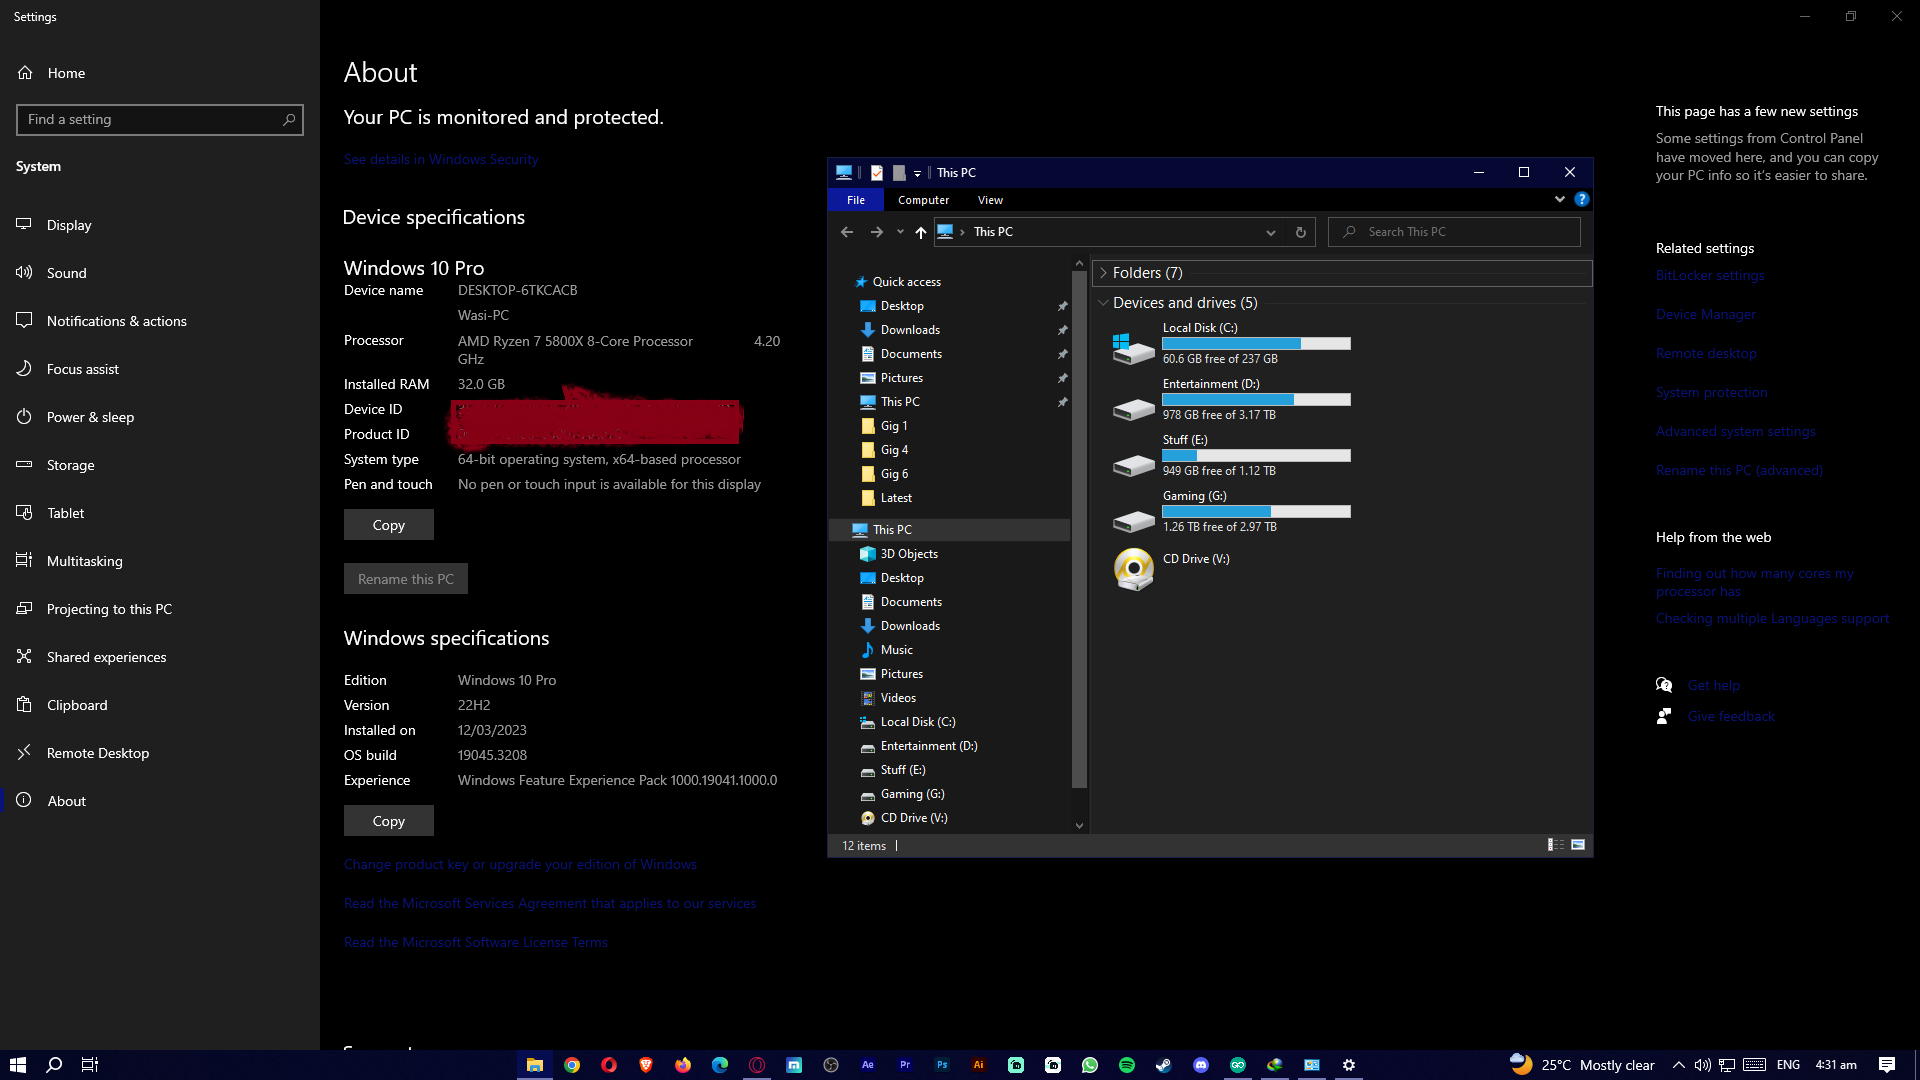Launch Google Chrome from taskbar
The width and height of the screenshot is (1920, 1080).
point(572,1065)
